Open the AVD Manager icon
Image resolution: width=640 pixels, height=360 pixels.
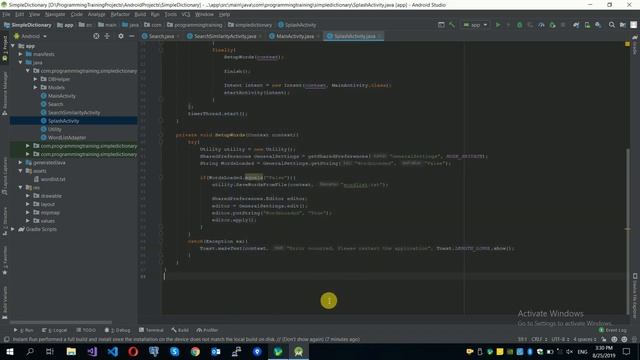click(x=587, y=25)
